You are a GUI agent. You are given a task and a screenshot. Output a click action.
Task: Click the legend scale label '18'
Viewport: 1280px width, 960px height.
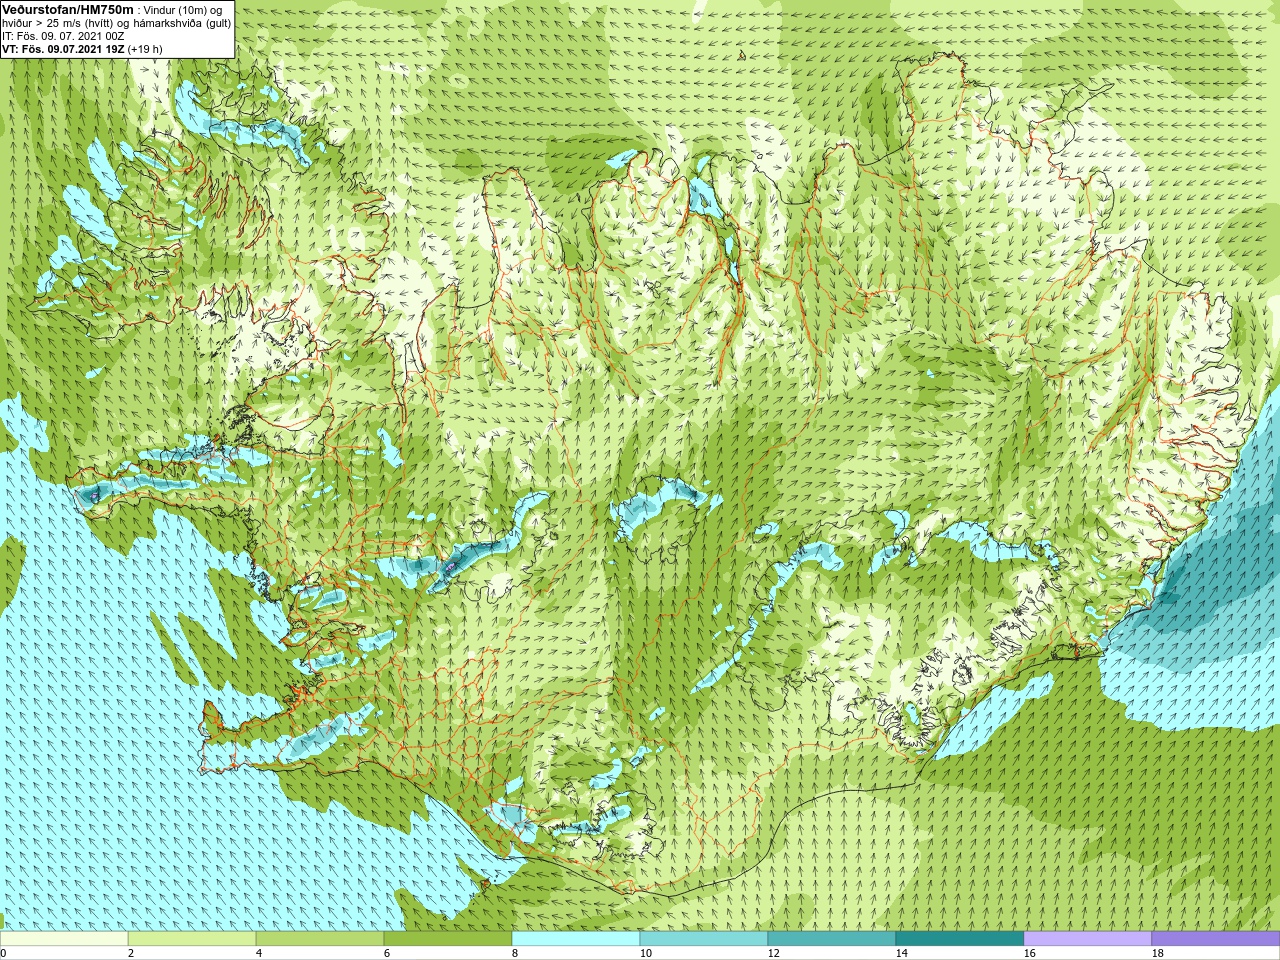pyautogui.click(x=1157, y=953)
